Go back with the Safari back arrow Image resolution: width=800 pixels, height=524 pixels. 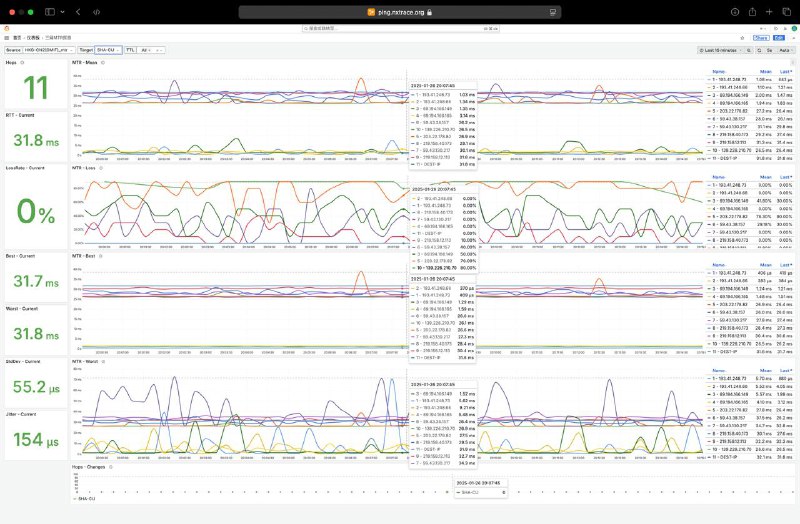(x=78, y=12)
